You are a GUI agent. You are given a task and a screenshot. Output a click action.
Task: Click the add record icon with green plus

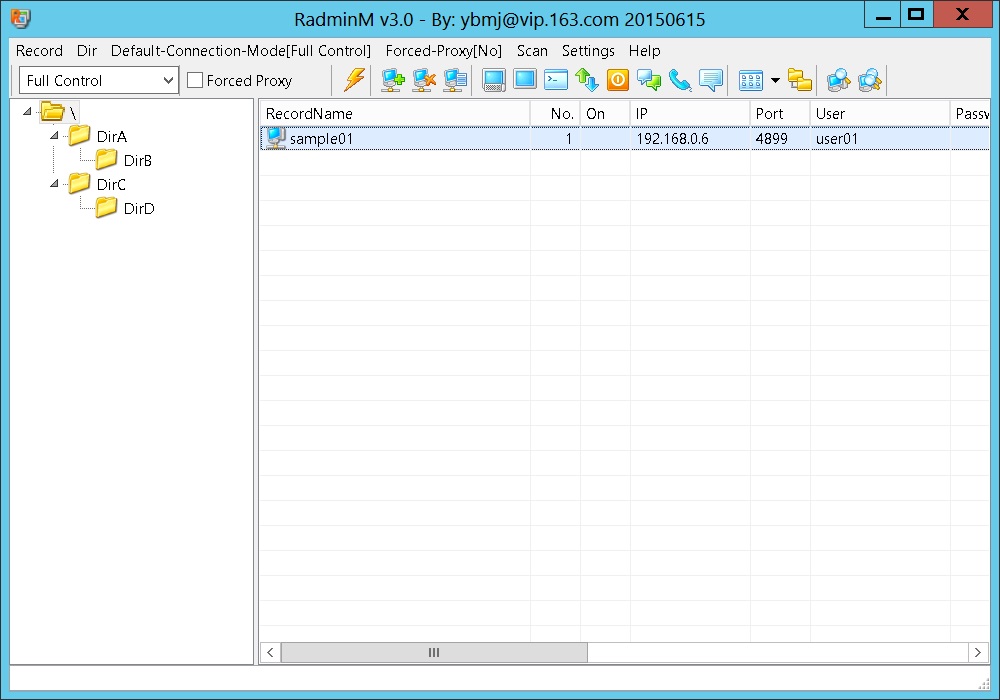[x=393, y=80]
